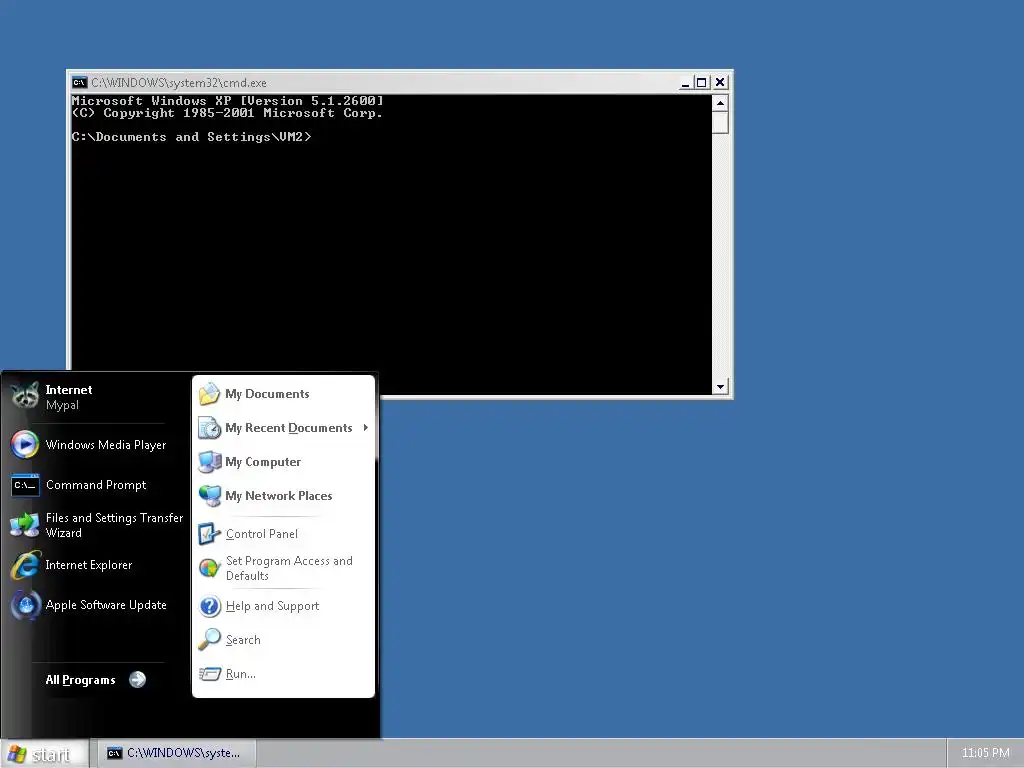1024x768 pixels.
Task: Close the cmd.exe window
Action: [x=720, y=82]
